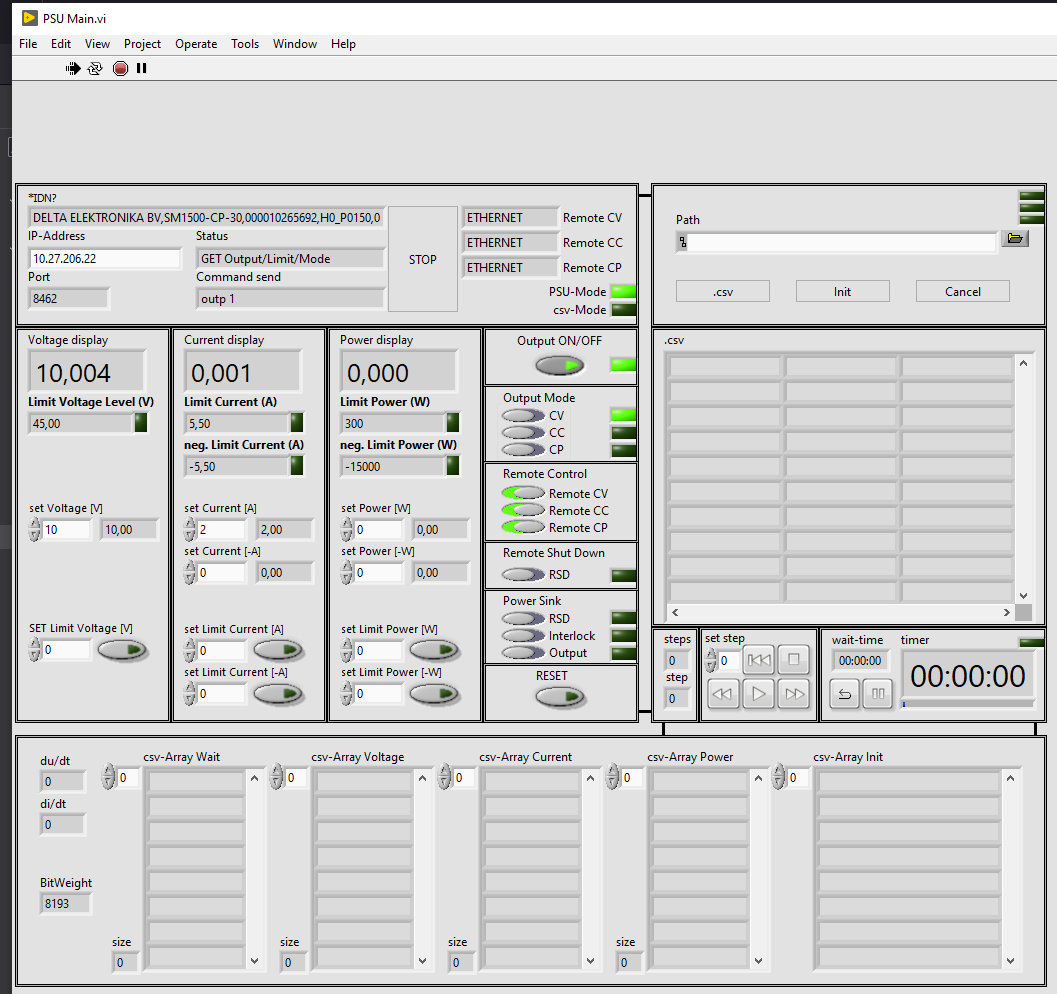Click the set step numeric stepper arrows

pyautogui.click(x=711, y=661)
